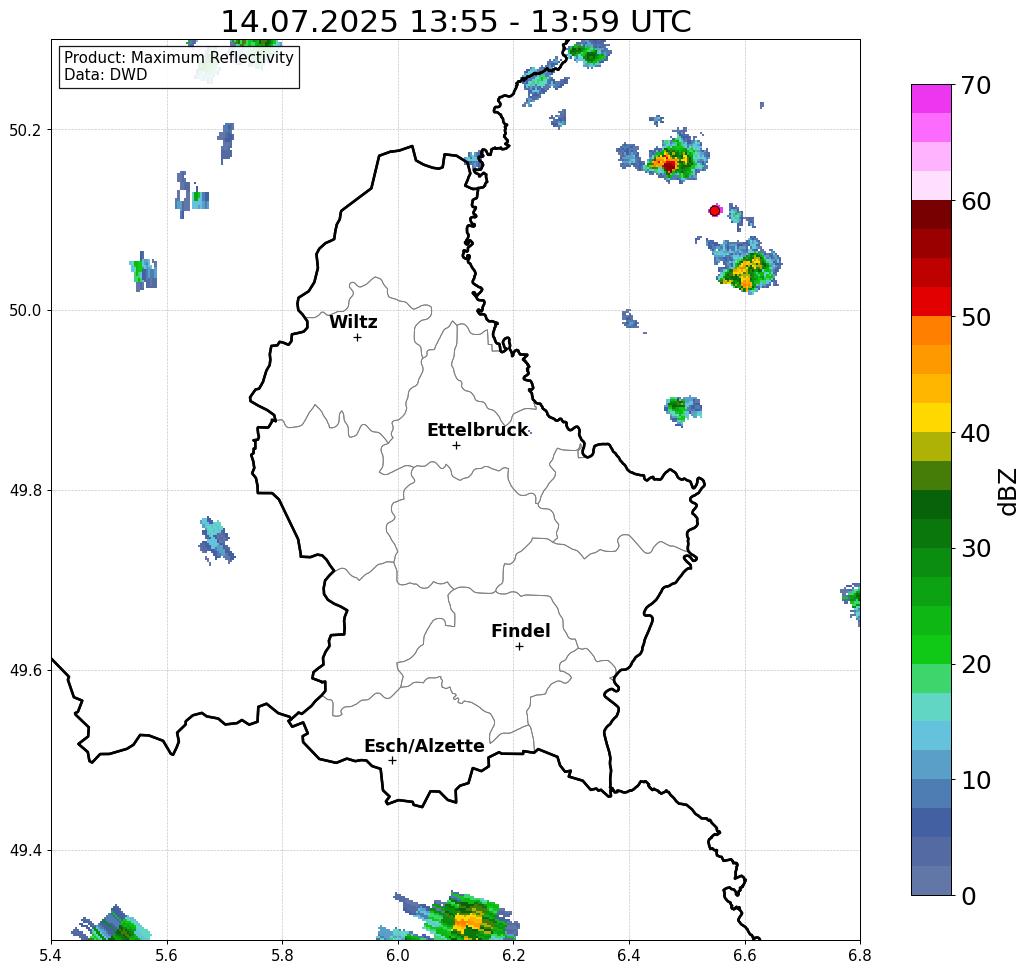
Task: Click the longitude tick label 5.8
Action: 282,955
